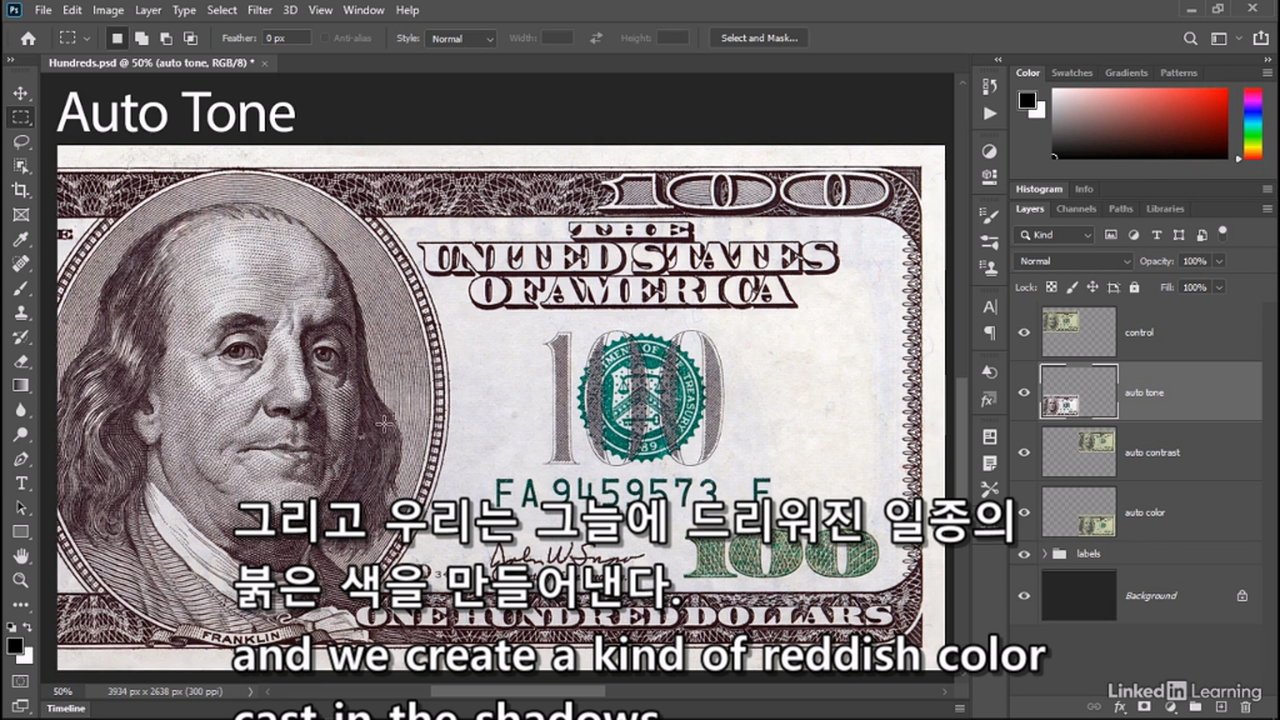Open the Actions panel play icon
The image size is (1280, 720).
[x=990, y=113]
